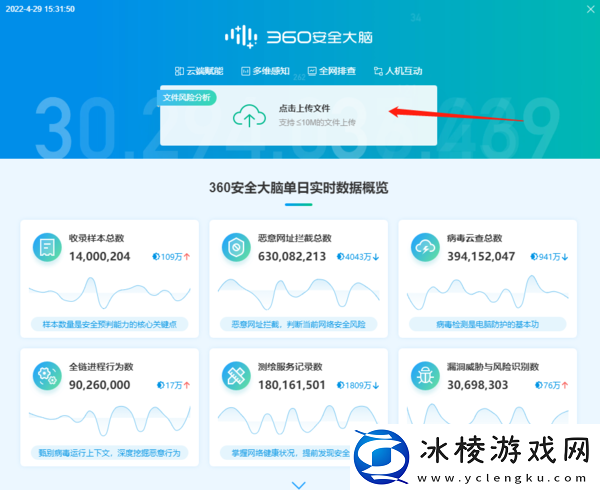Click the 支持≤10M的文件上传 hint text
Image resolution: width=600 pixels, height=490 pixels.
point(317,123)
